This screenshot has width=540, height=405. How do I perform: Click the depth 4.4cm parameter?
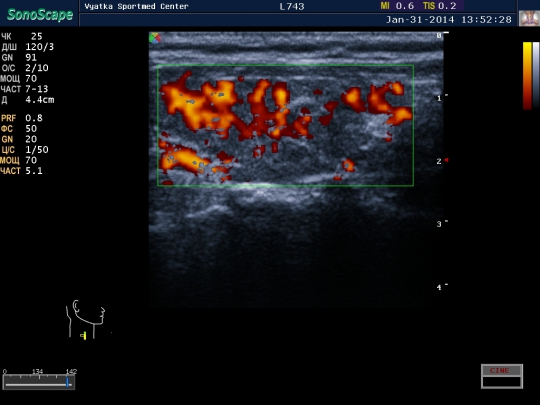point(28,100)
